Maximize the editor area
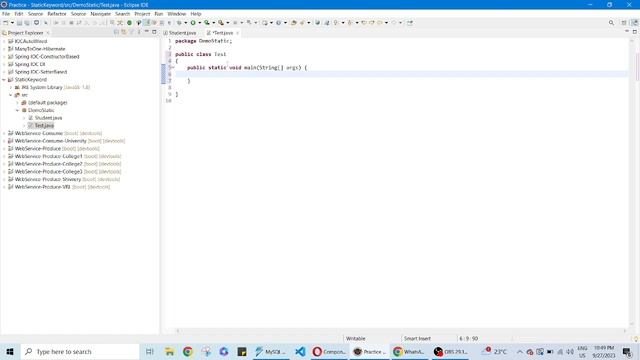The image size is (640, 360). [635, 31]
